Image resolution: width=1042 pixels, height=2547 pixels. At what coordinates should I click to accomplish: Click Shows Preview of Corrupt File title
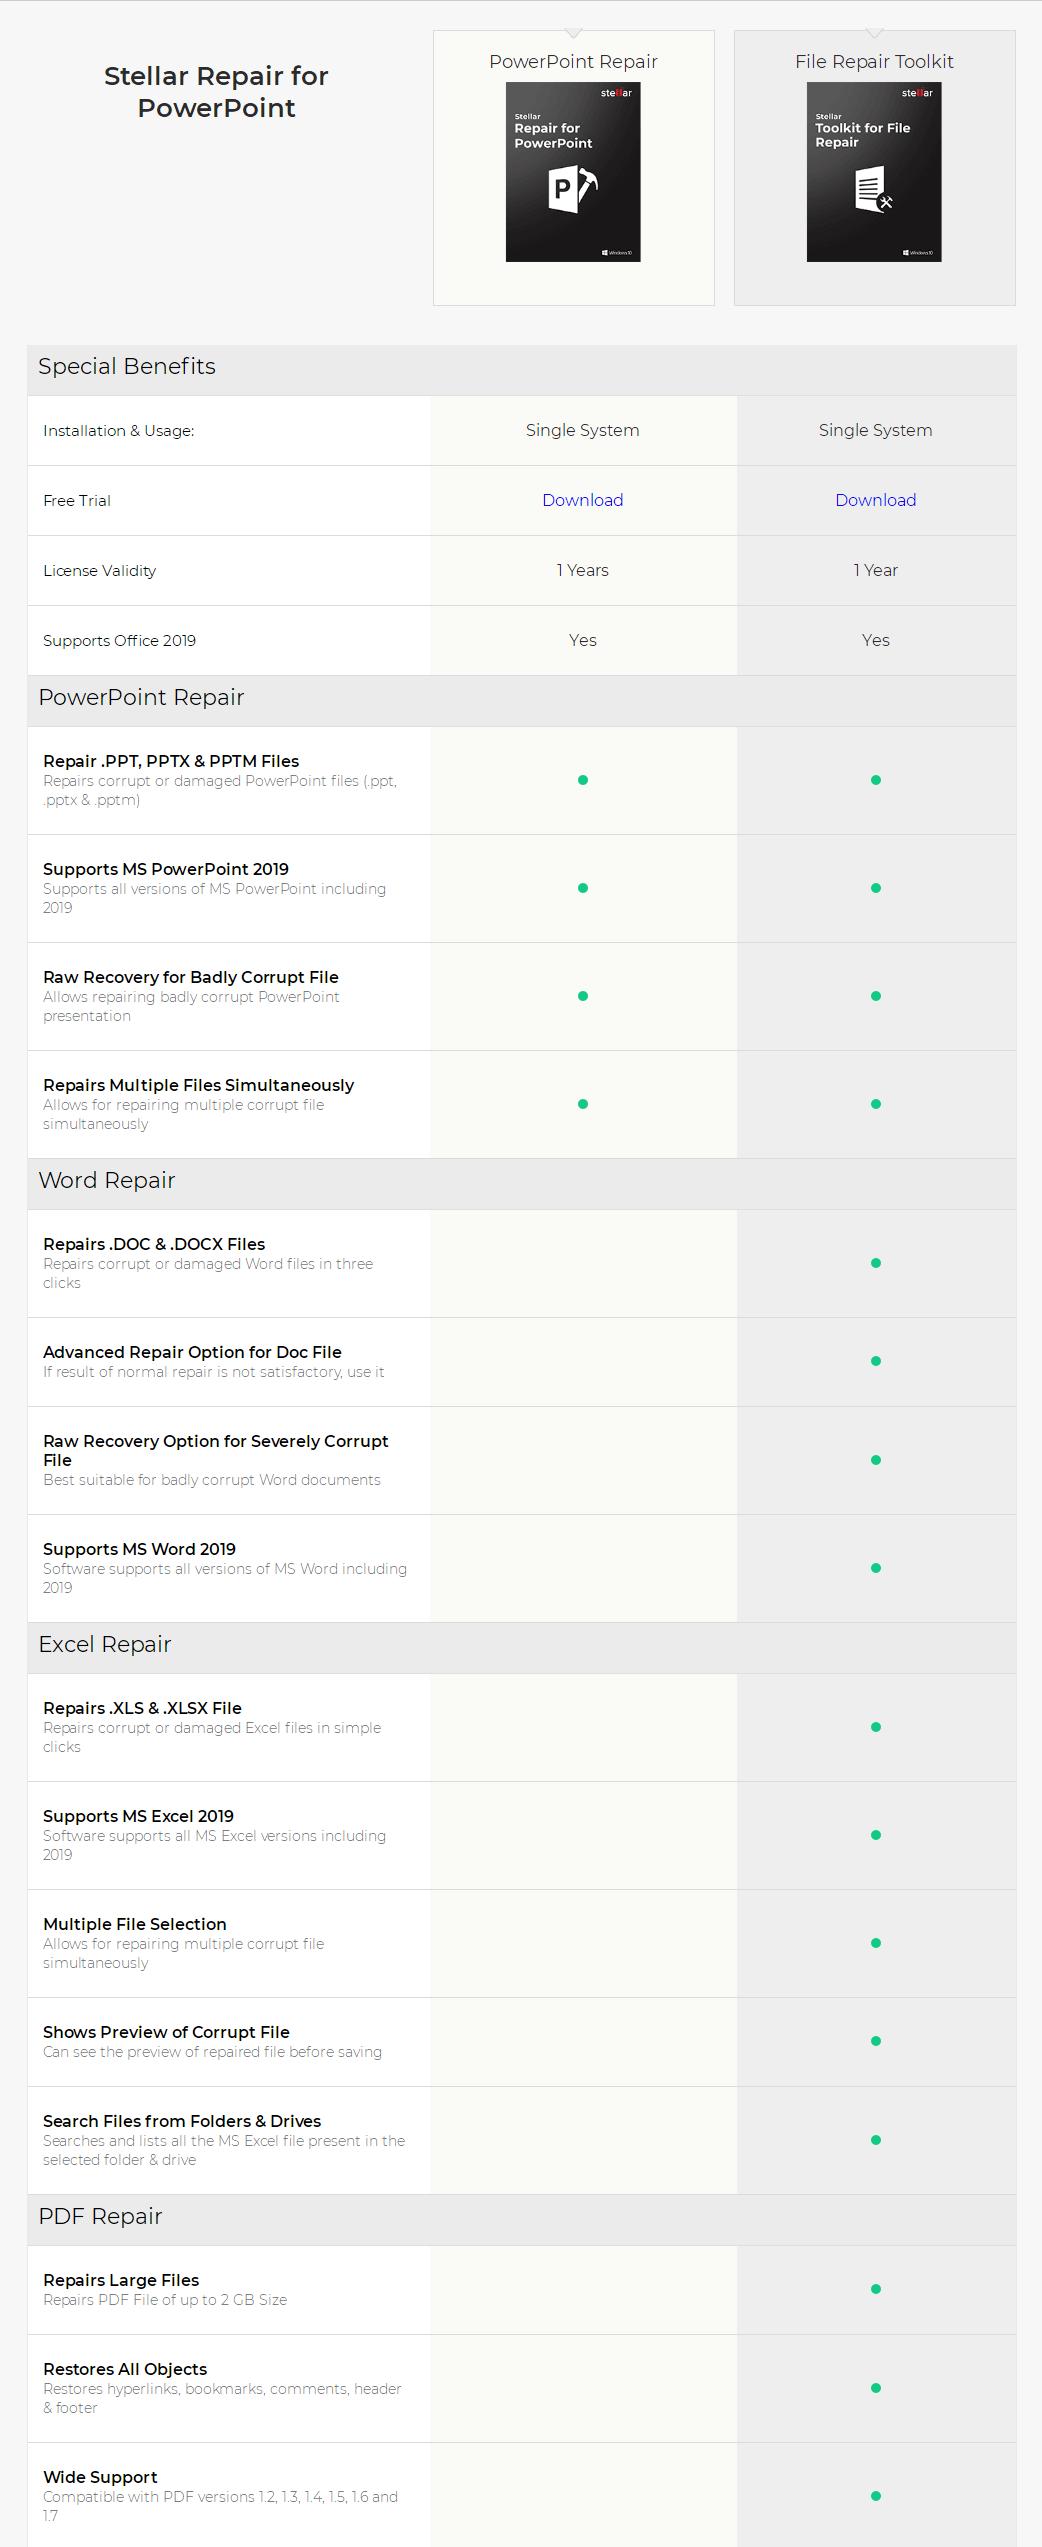pyautogui.click(x=167, y=2032)
